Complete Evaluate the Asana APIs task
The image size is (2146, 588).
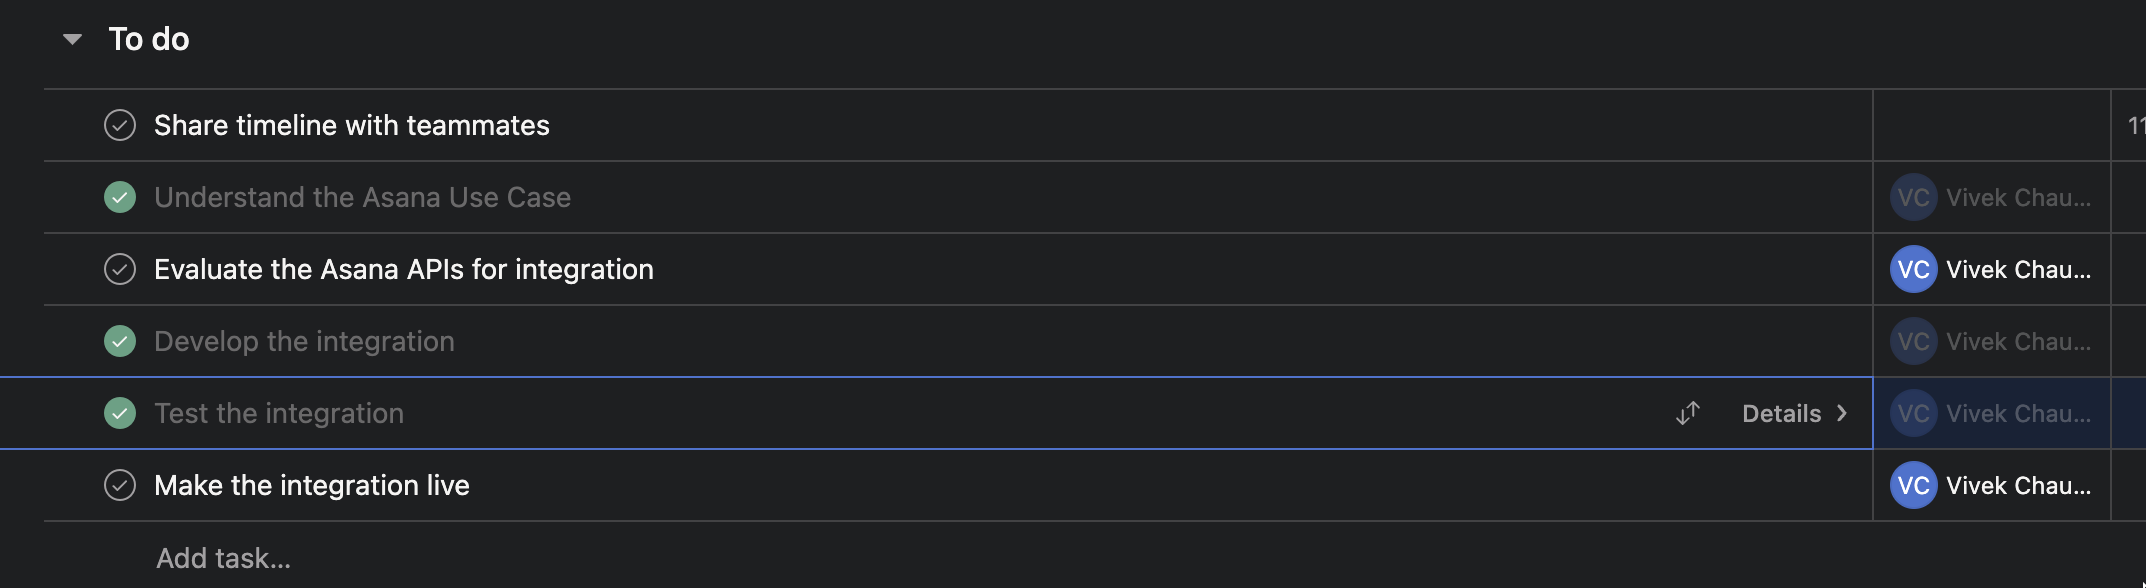tap(120, 269)
